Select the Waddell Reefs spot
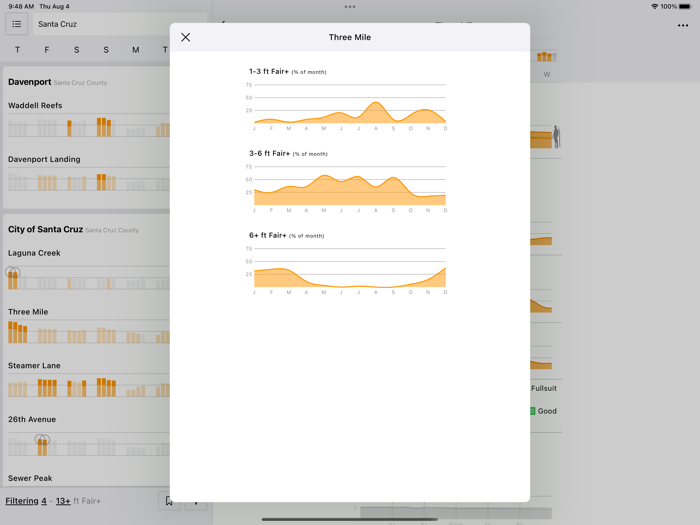The image size is (700, 525). tap(35, 106)
